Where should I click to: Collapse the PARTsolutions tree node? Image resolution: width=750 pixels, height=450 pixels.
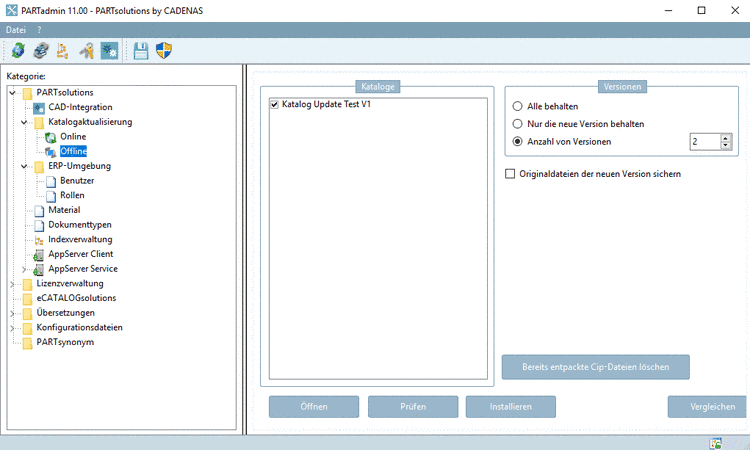12,93
